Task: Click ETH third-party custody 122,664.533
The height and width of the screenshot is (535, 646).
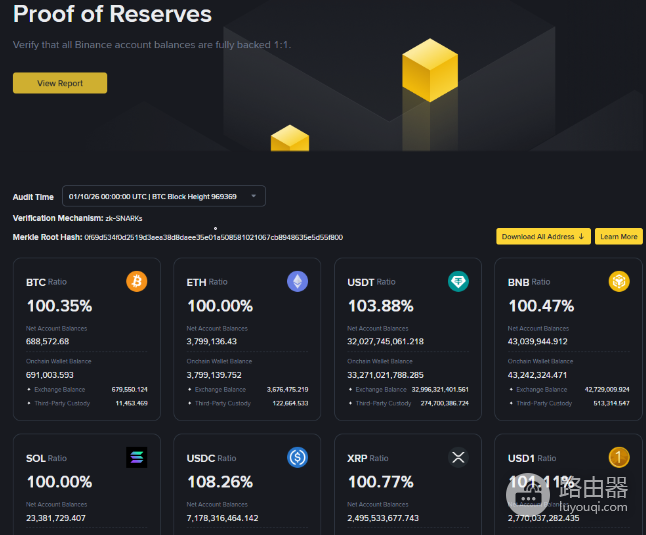Action: coord(290,403)
